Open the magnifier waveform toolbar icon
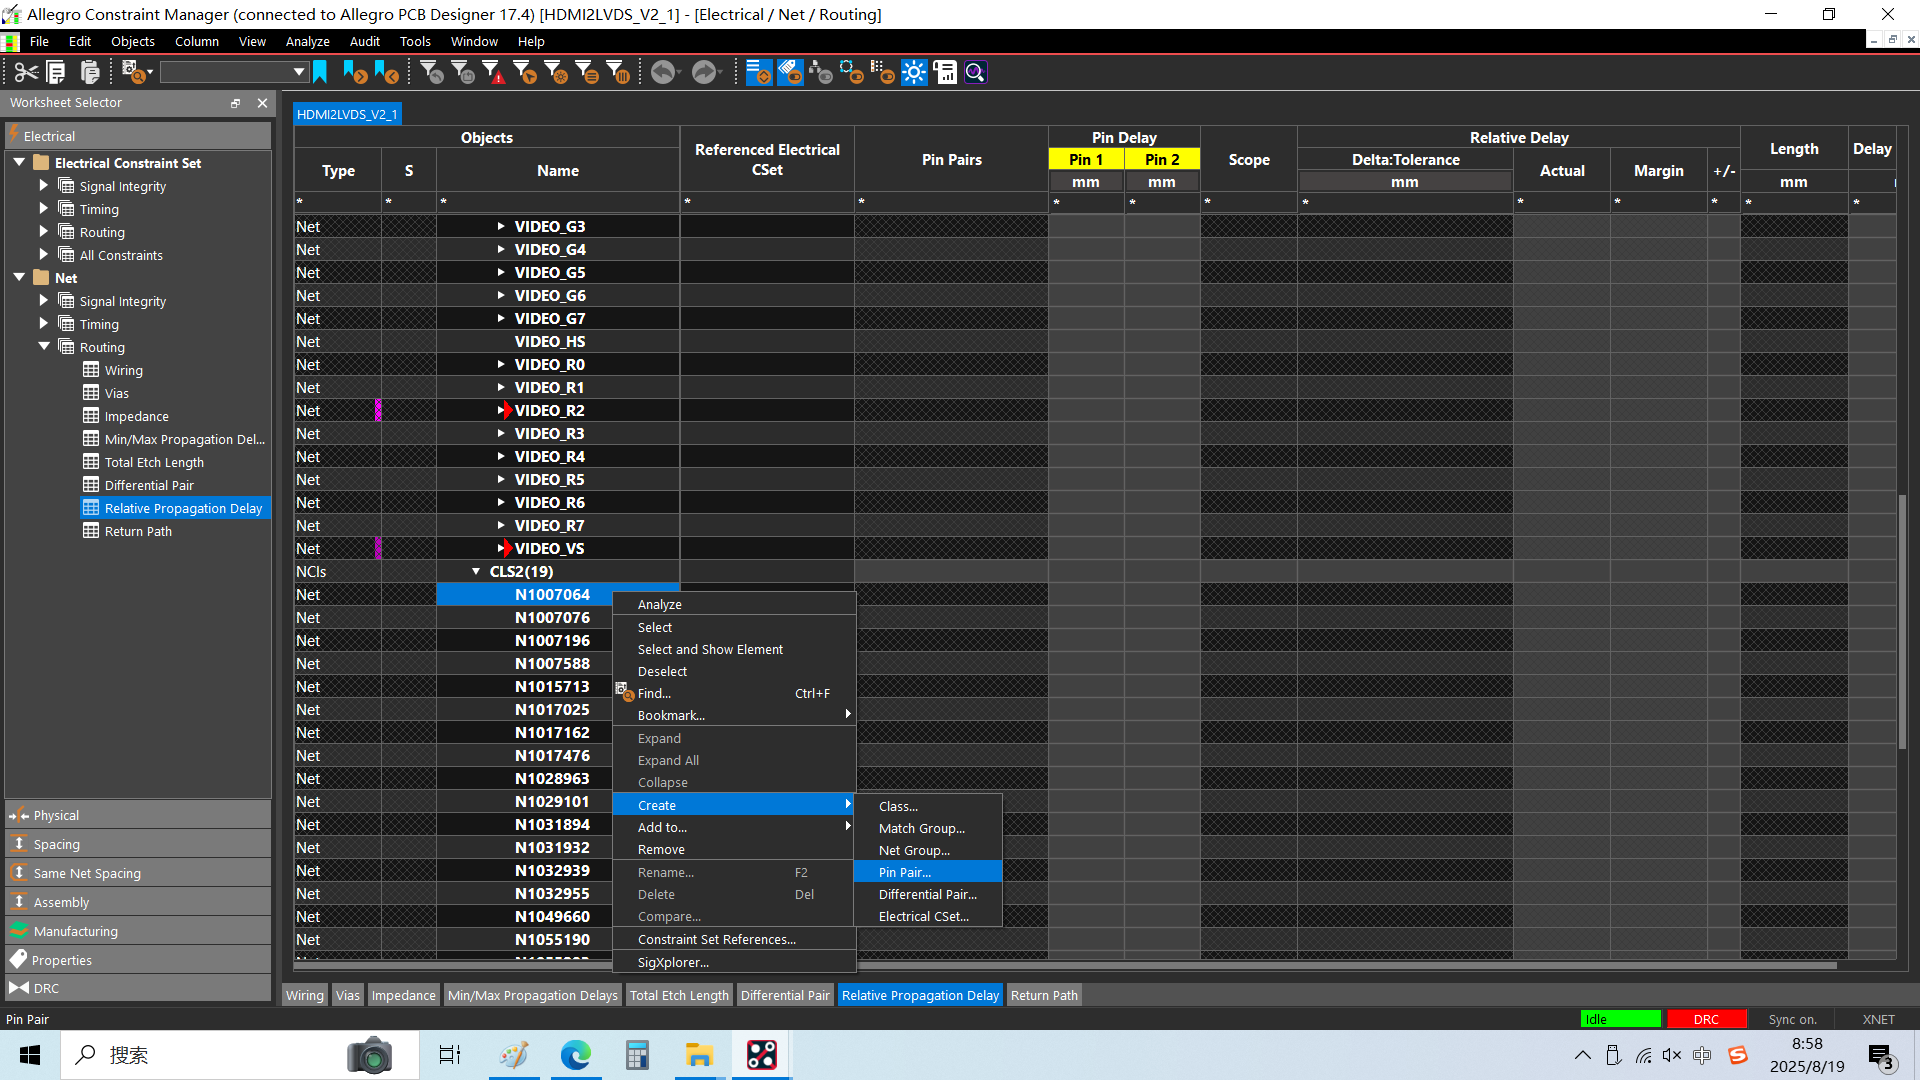This screenshot has height=1080, width=1920. coord(976,72)
